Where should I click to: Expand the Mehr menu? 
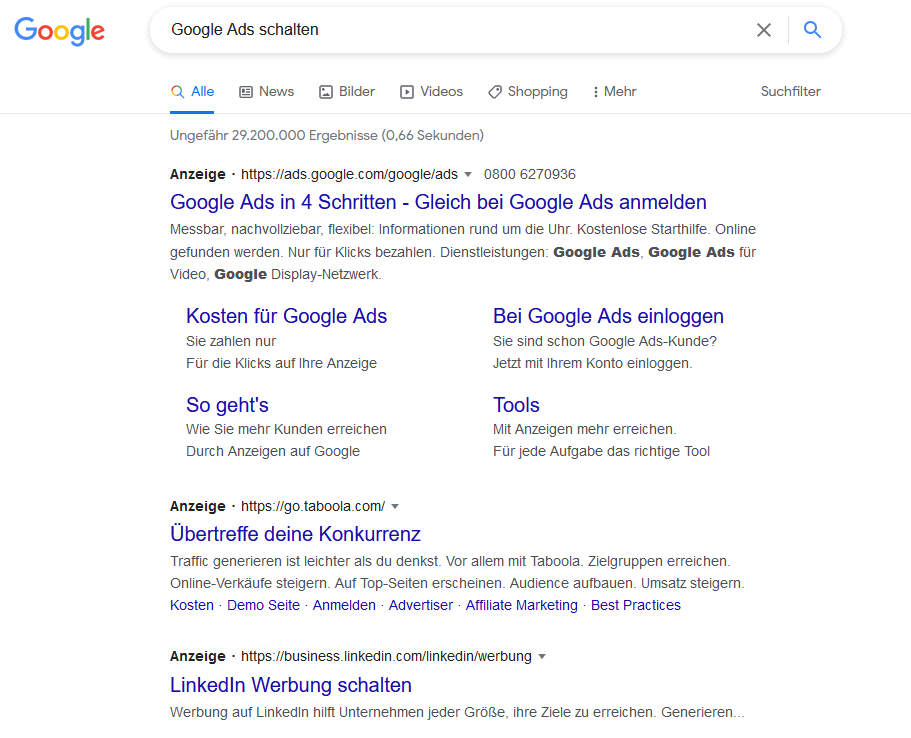tap(614, 91)
